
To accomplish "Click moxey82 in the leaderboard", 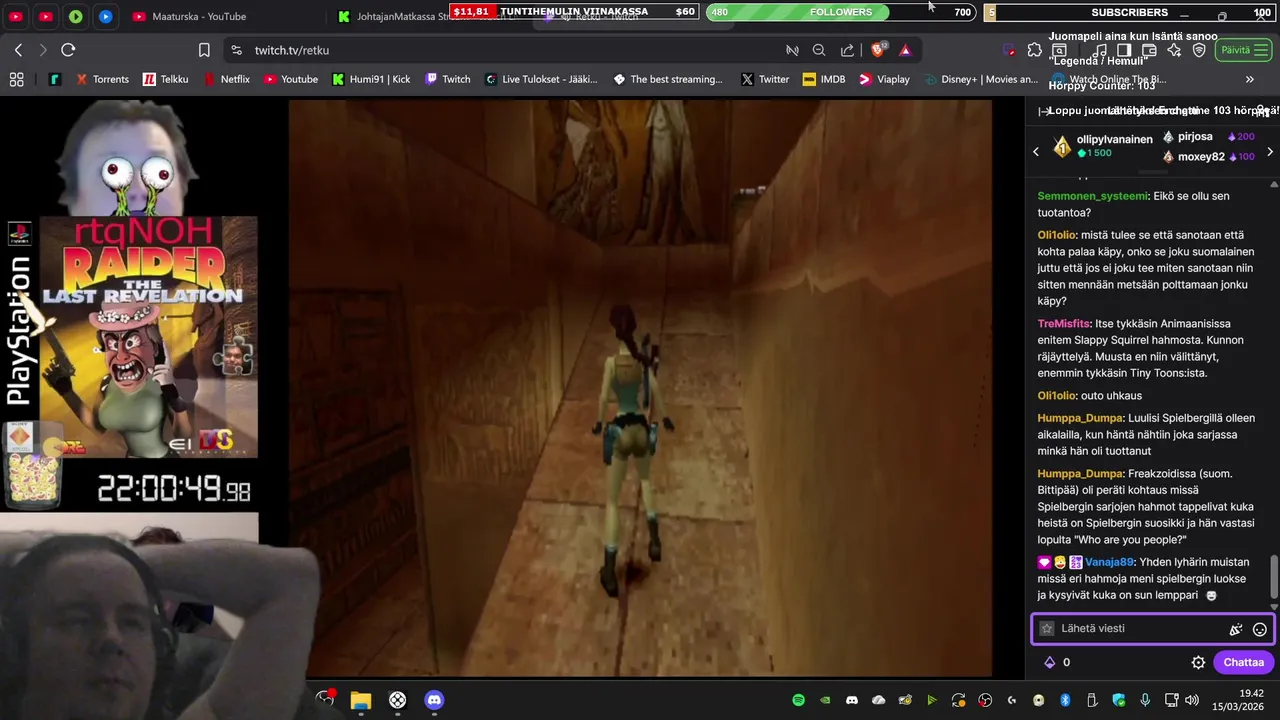I will click(x=1201, y=157).
